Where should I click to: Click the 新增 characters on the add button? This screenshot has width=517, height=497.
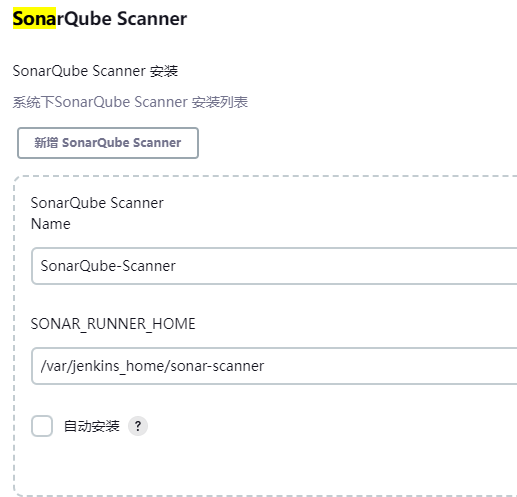point(46,143)
